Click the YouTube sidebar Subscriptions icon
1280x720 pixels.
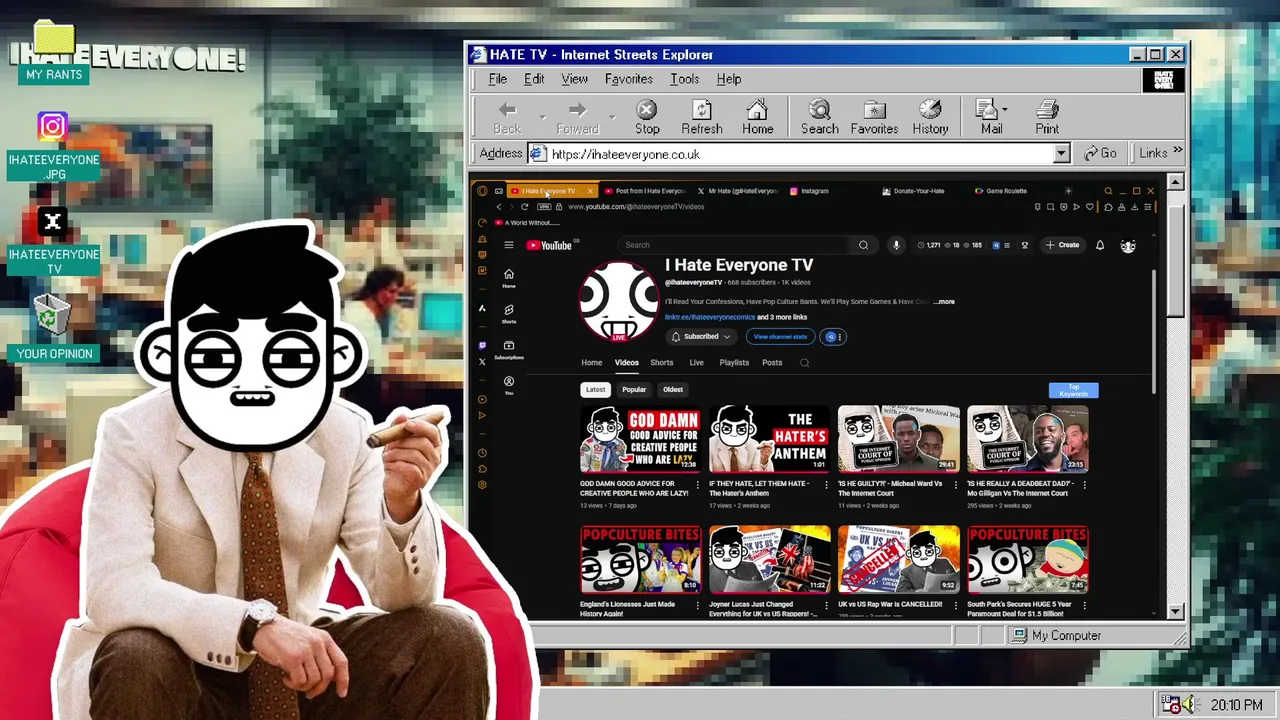click(x=508, y=349)
